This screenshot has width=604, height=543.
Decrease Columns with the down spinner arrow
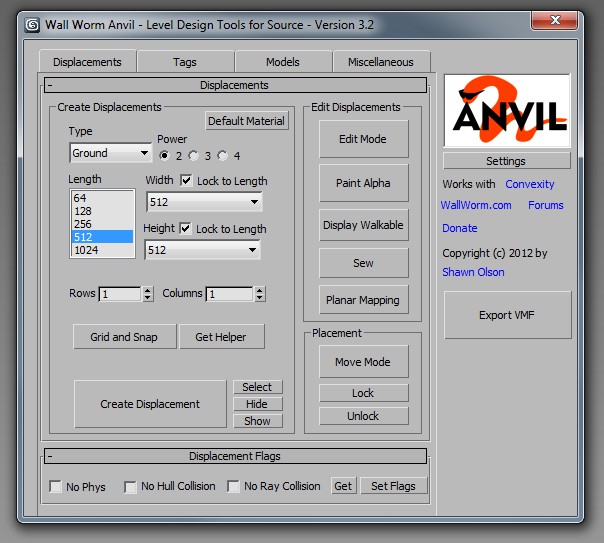(x=260, y=297)
